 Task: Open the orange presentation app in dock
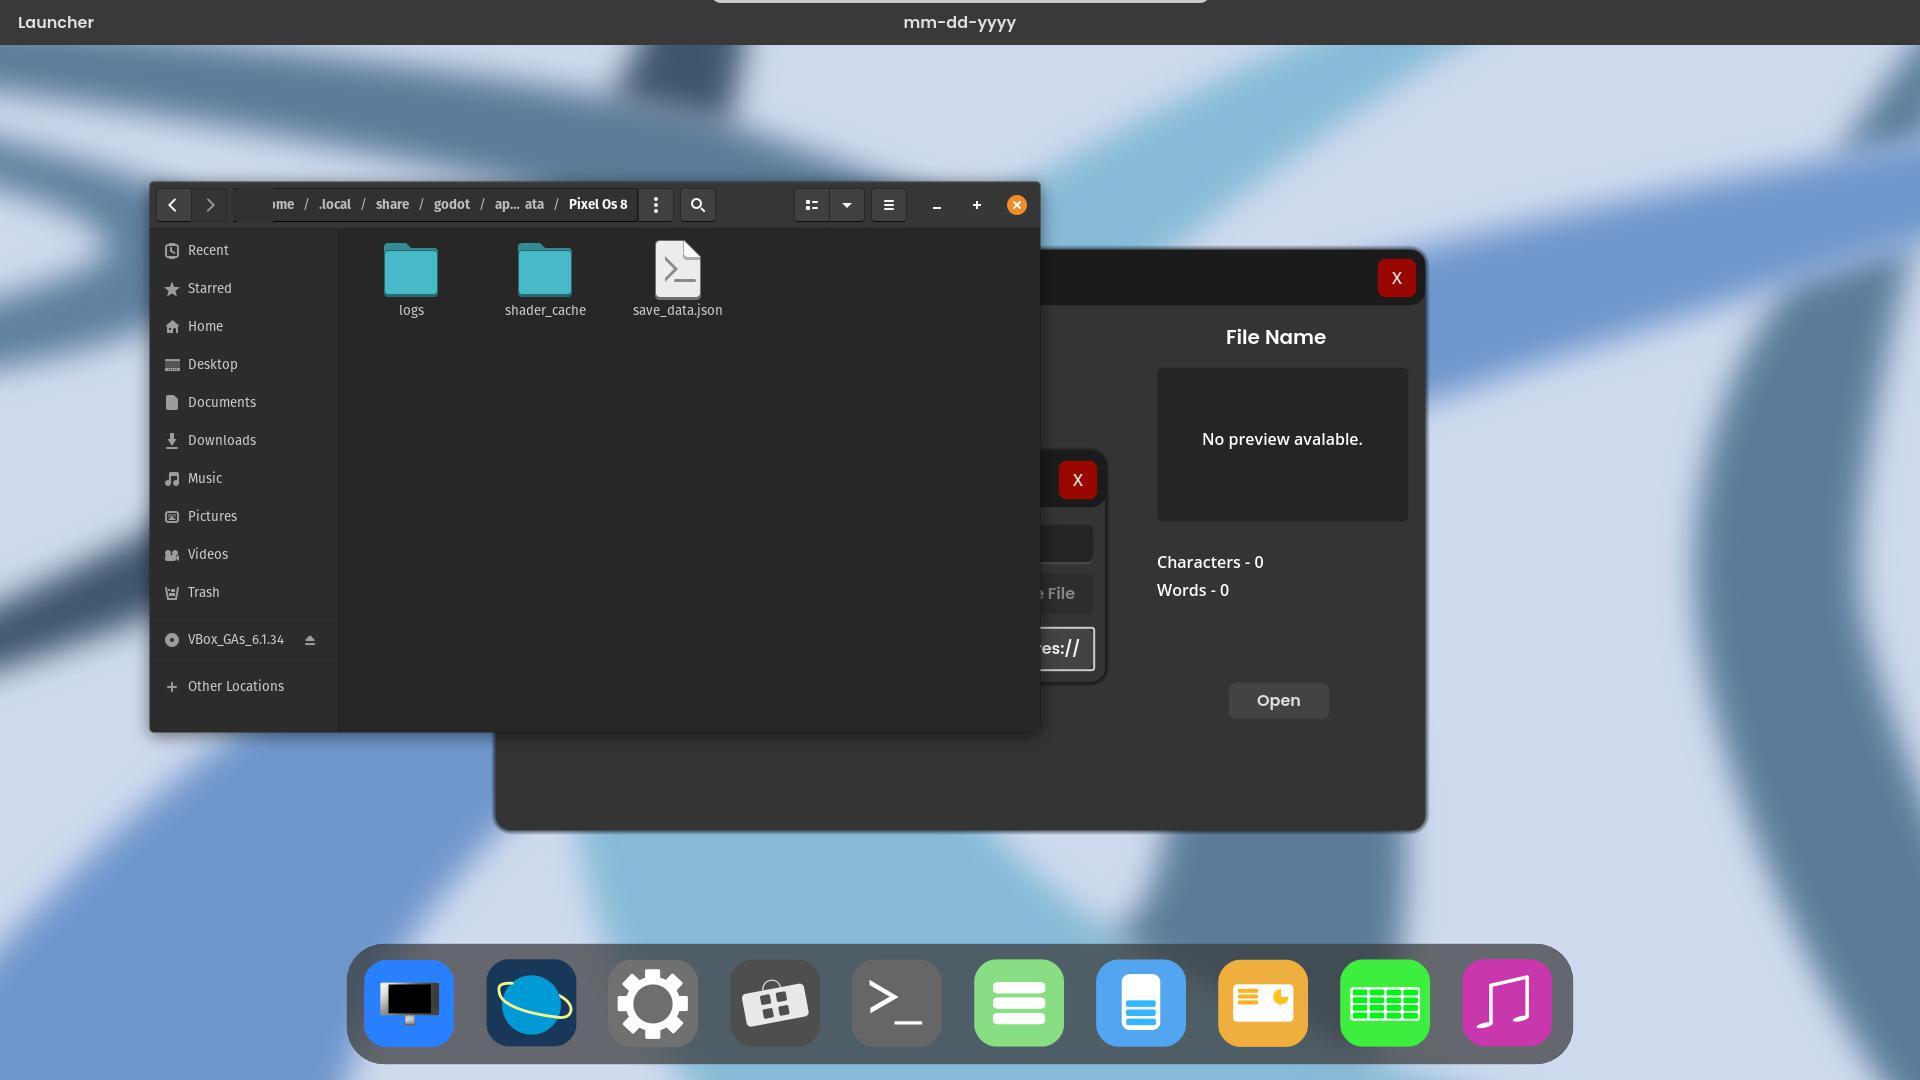point(1263,1004)
